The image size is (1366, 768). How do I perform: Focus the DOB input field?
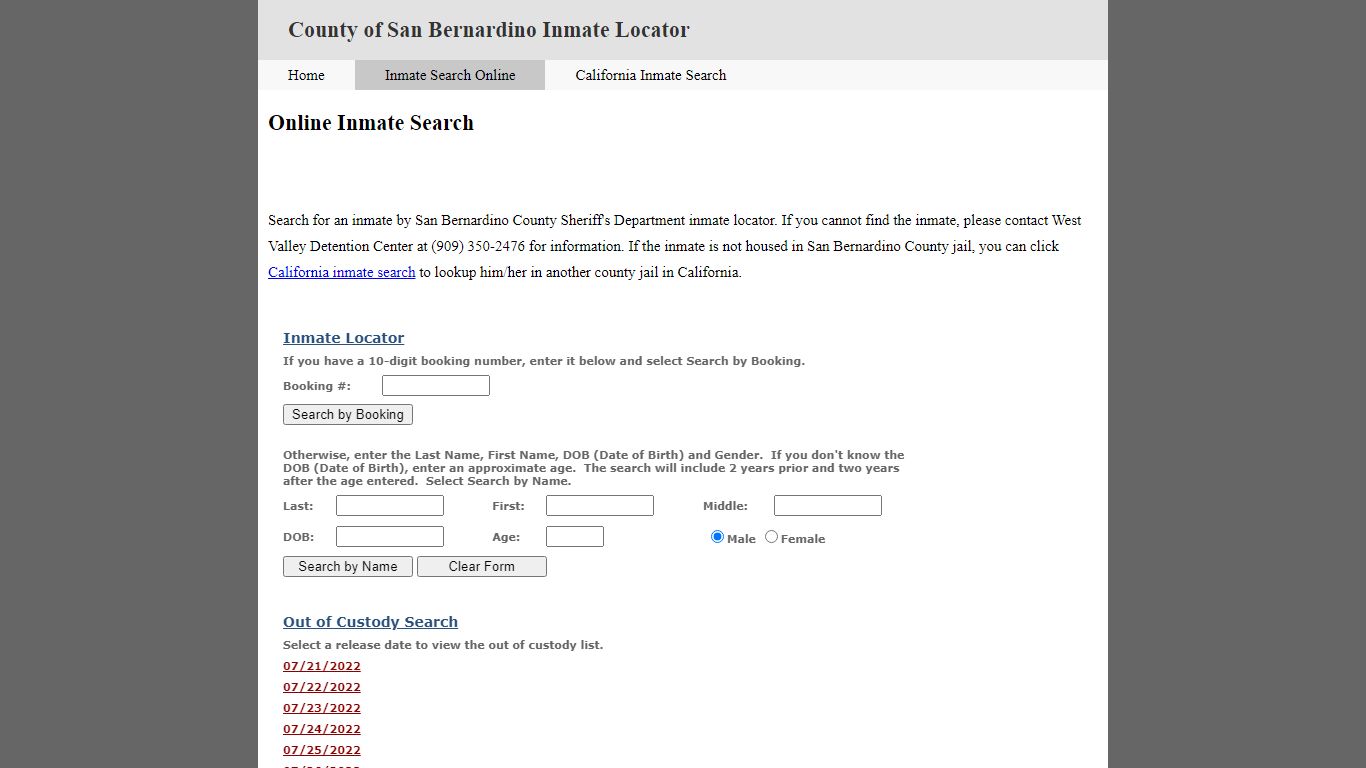point(390,537)
